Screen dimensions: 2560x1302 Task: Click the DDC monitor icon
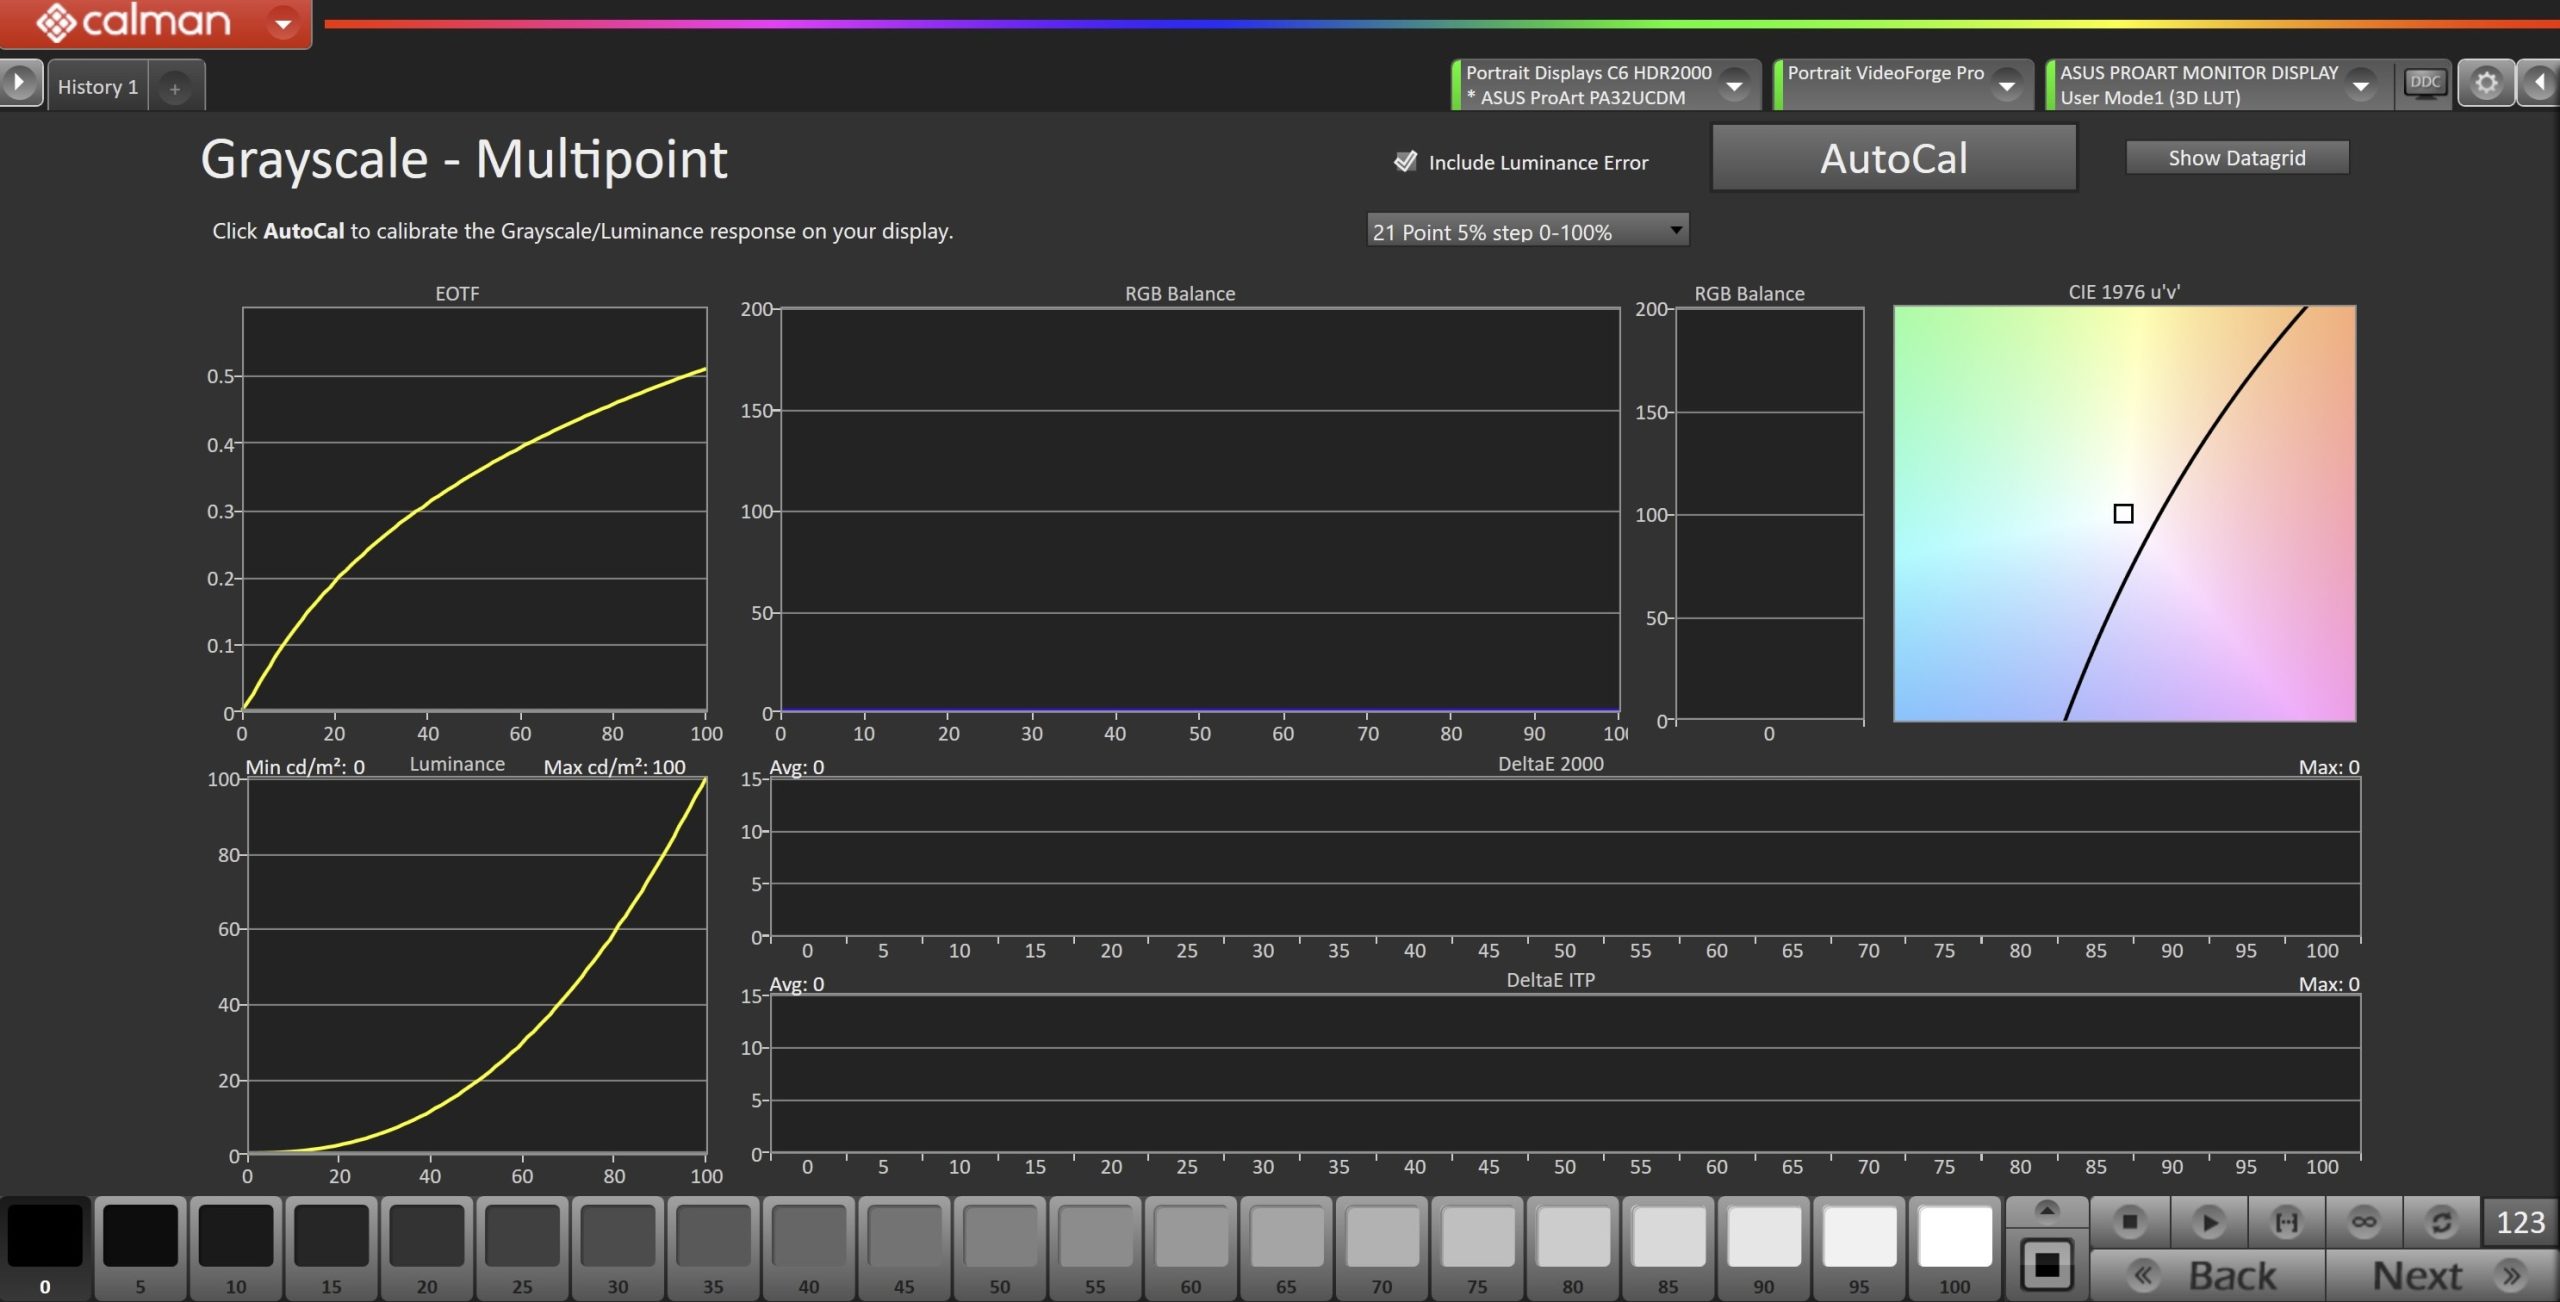pyautogui.click(x=2425, y=83)
